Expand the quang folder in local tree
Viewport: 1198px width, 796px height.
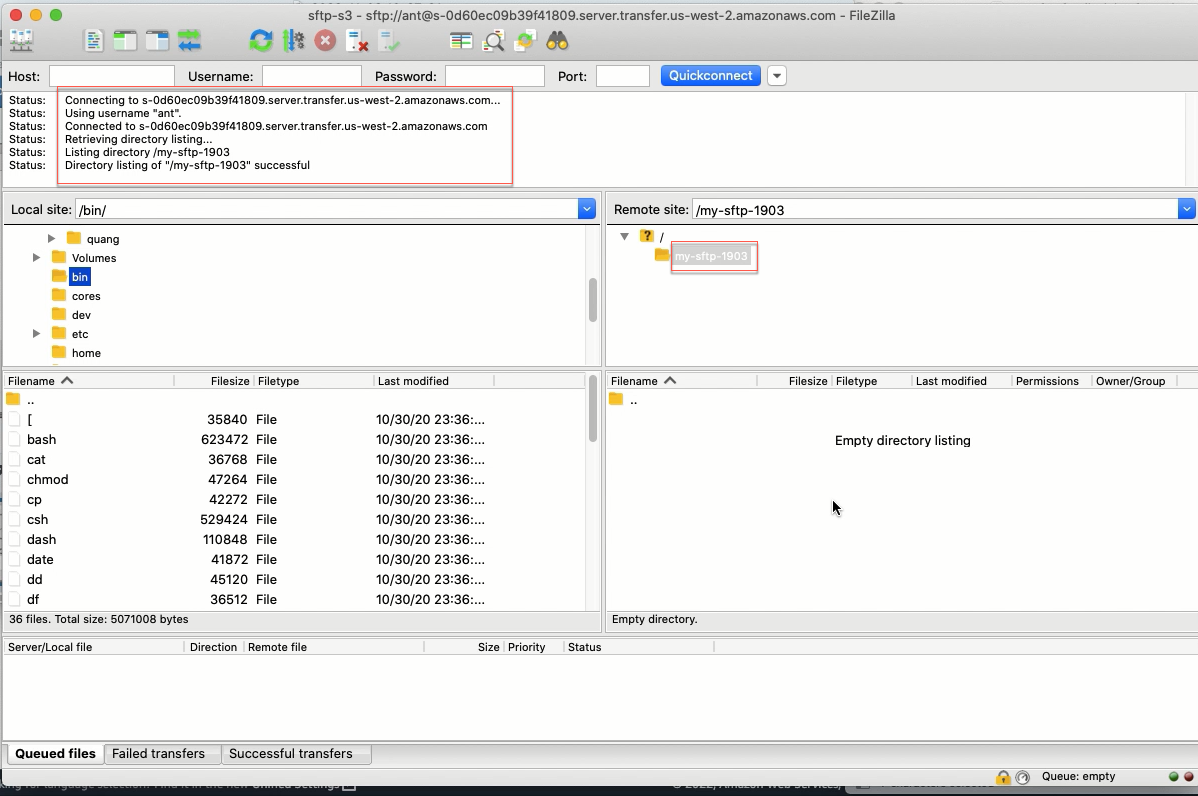point(51,238)
